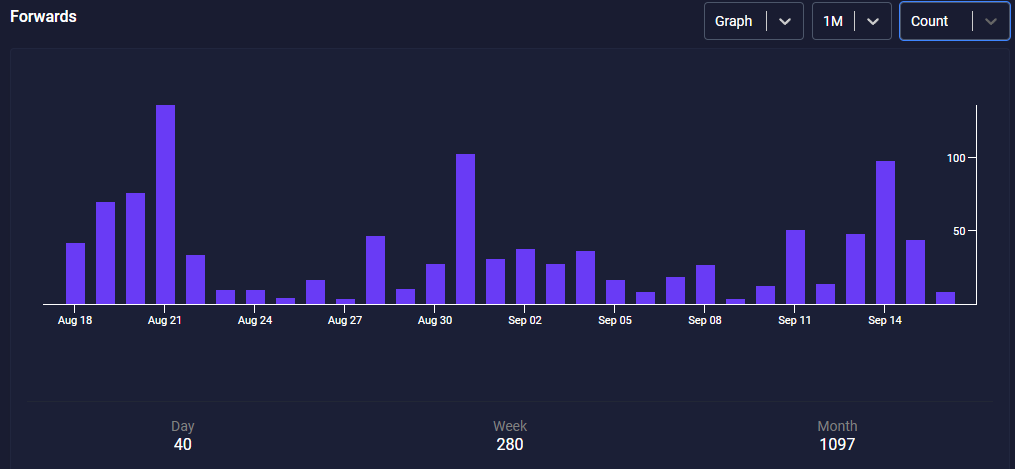This screenshot has height=469, width=1015.
Task: Select the bar for Aug 23
Action: click(225, 296)
